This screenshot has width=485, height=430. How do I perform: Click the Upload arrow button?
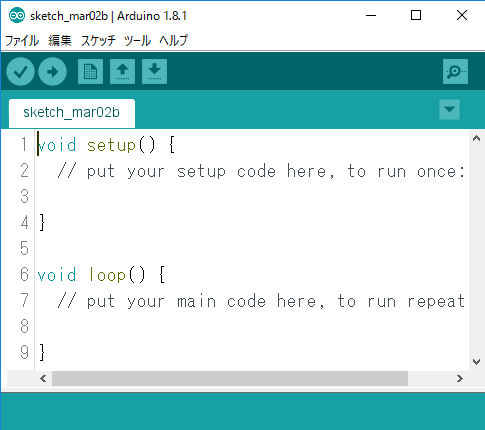tap(52, 72)
